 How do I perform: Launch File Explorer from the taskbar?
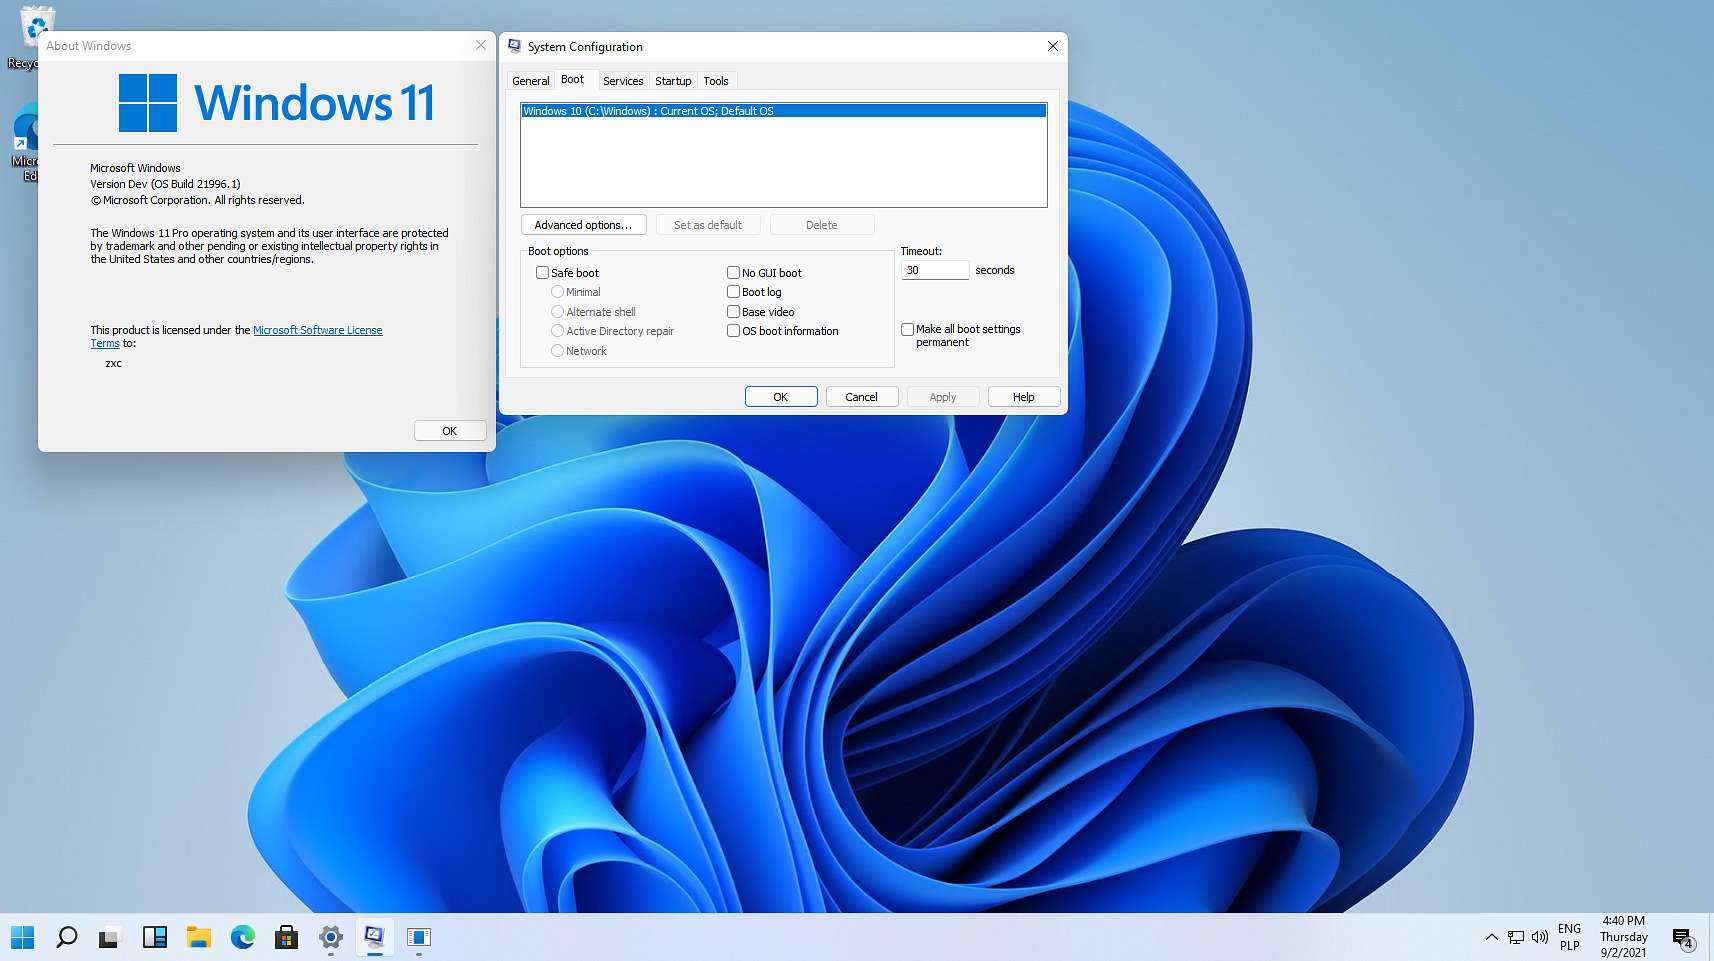[199, 937]
